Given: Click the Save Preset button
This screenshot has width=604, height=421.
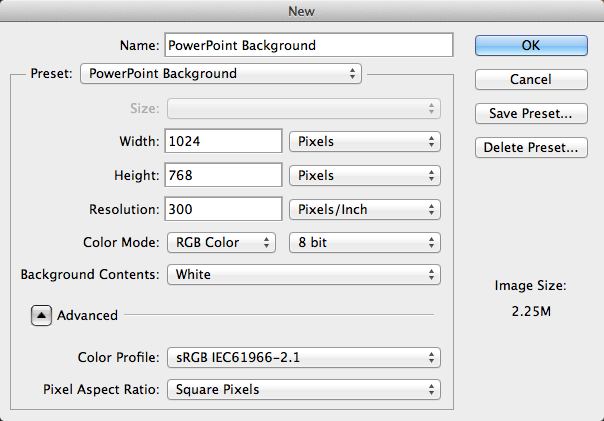Looking at the screenshot, I should tap(530, 113).
